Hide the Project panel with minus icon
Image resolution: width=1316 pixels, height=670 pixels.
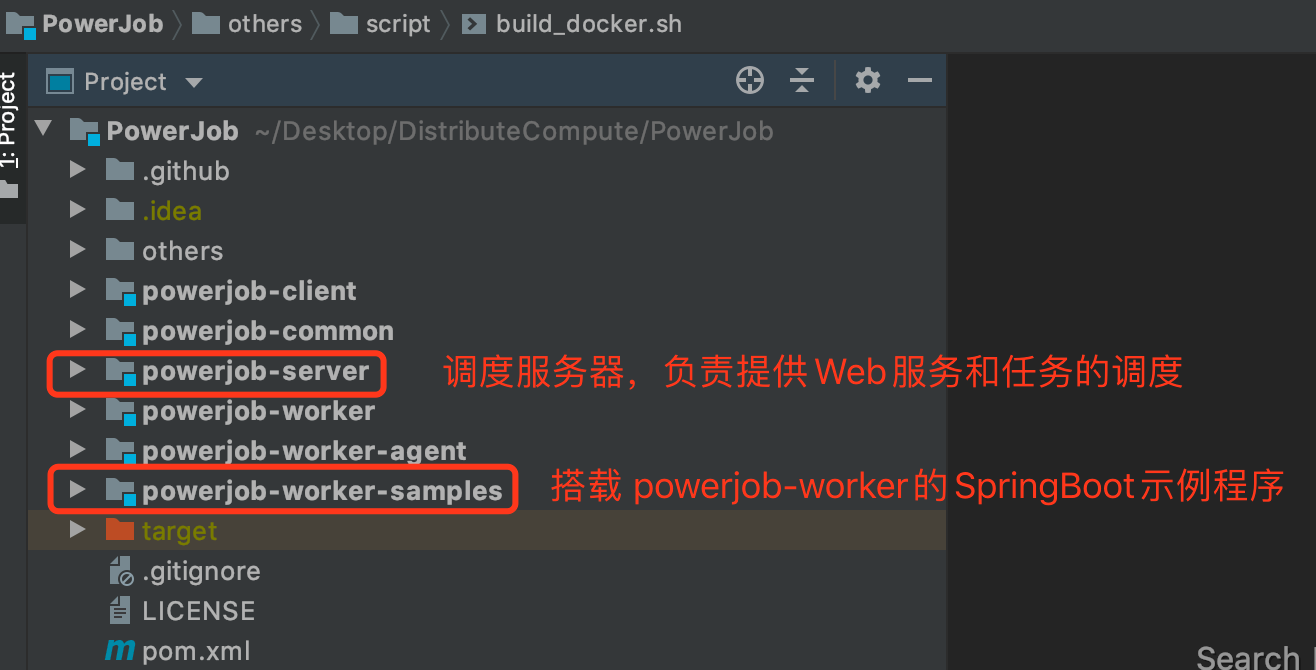point(920,81)
